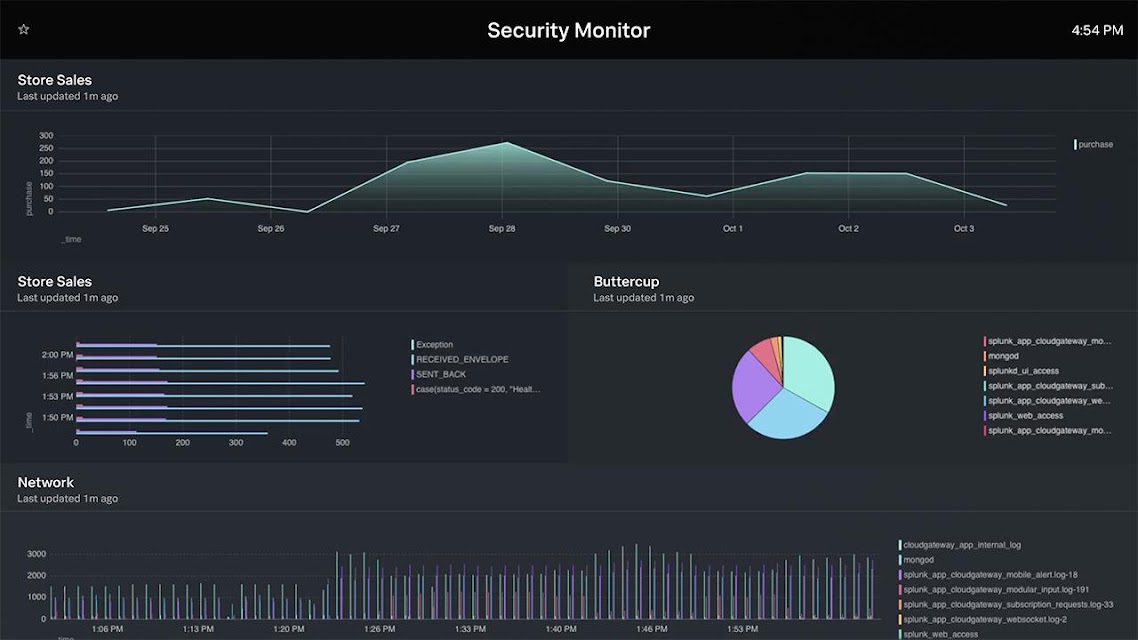Toggle the RECEIVED_ENVELOPE legend entry
Screen dimensions: 1138x640
(x=460, y=359)
